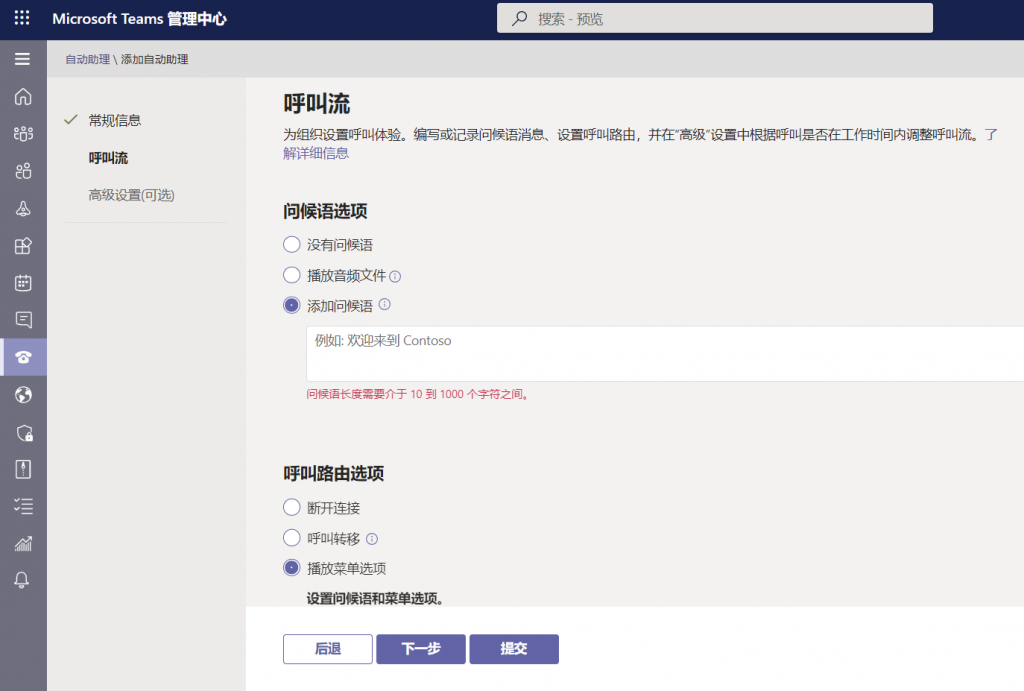The height and width of the screenshot is (691, 1024).
Task: Click the 后退 button
Action: pyautogui.click(x=328, y=649)
